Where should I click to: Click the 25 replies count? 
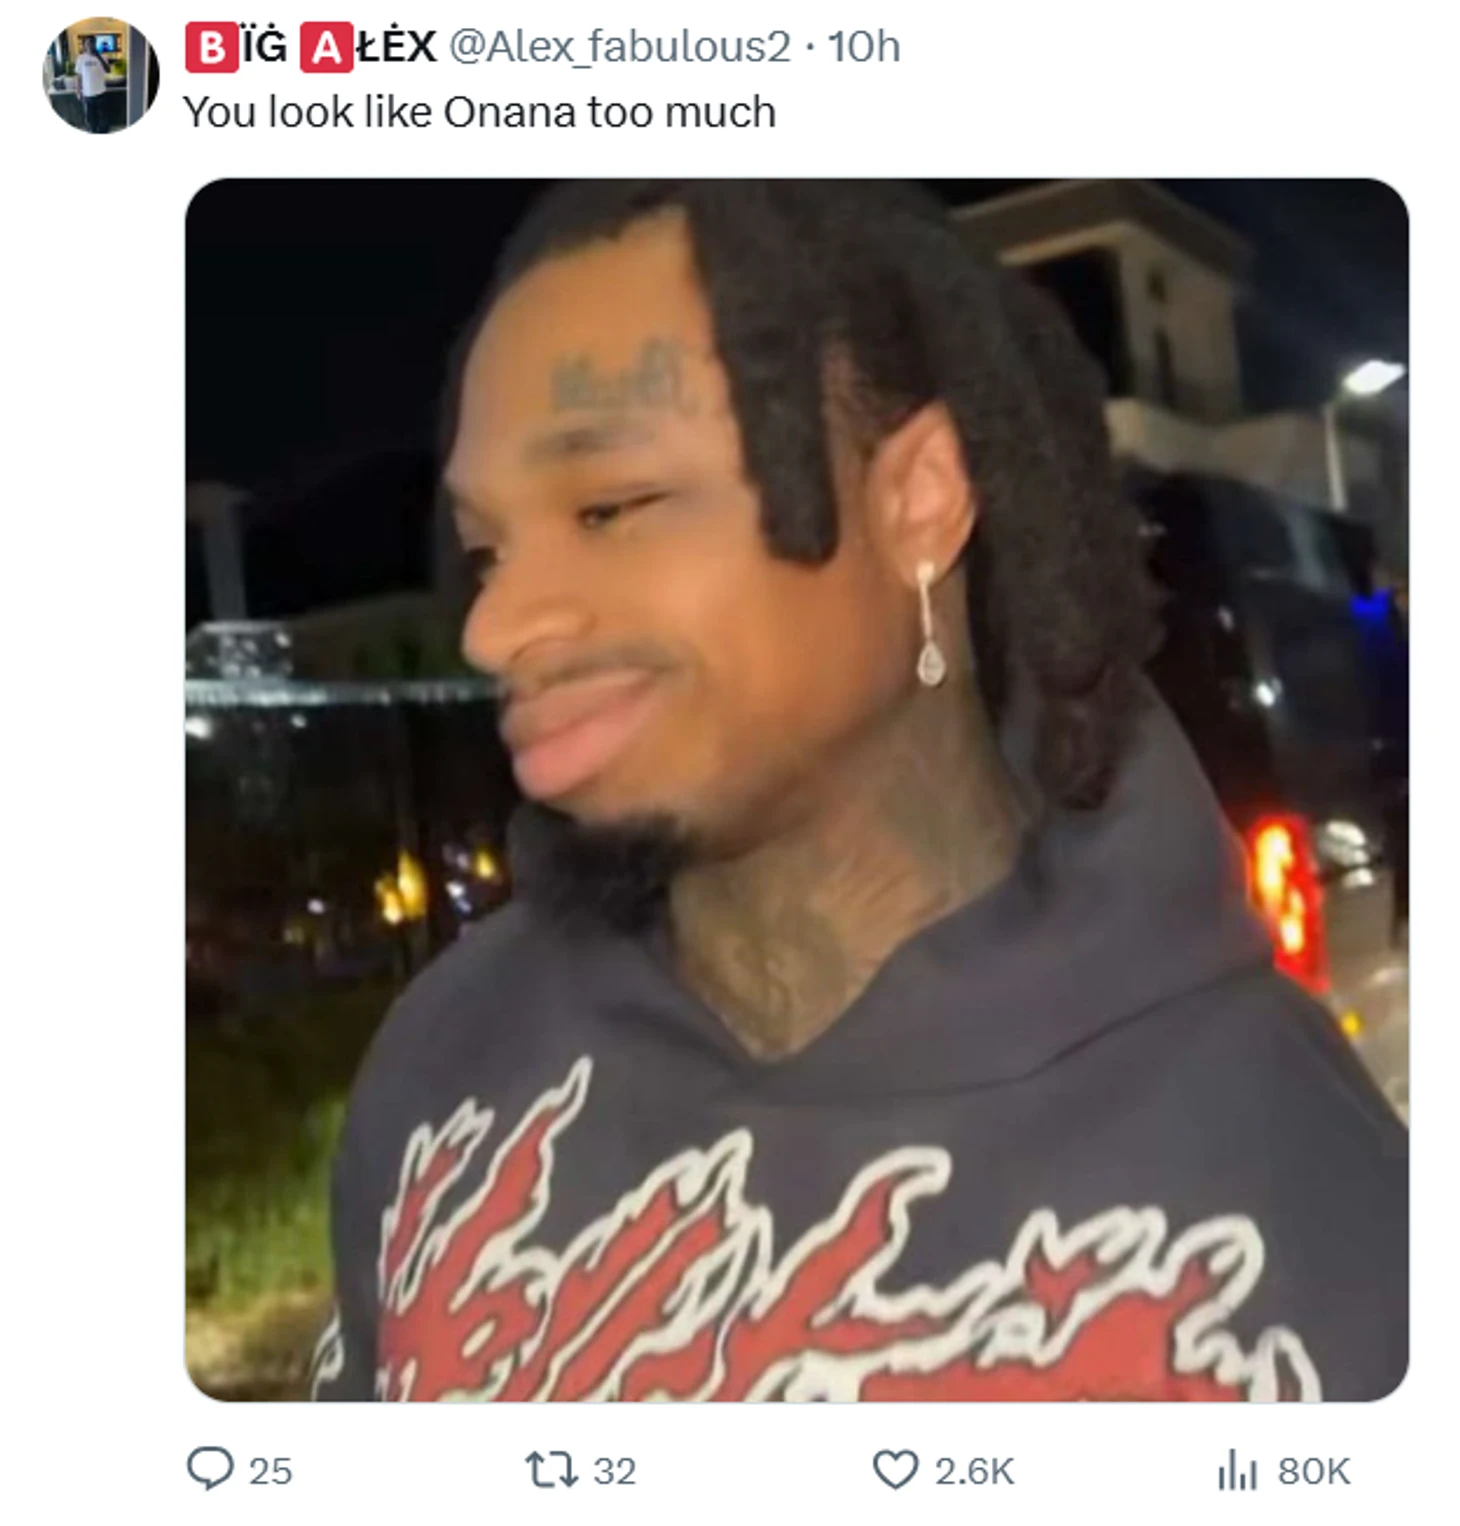point(270,1471)
